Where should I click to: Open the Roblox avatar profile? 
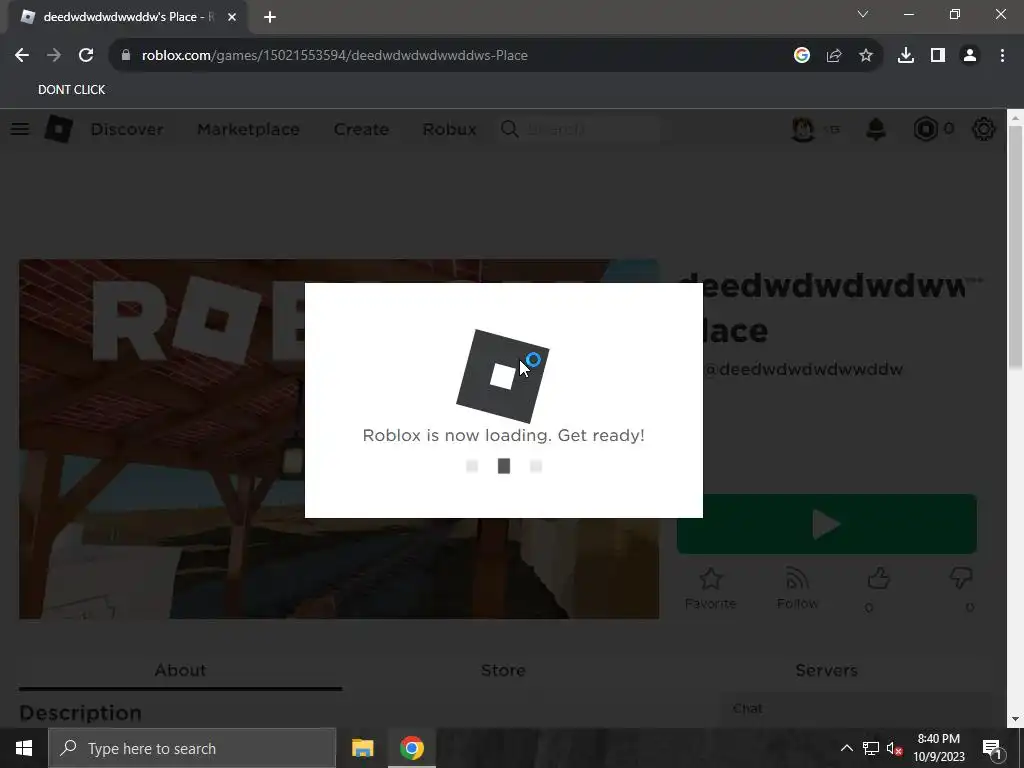pyautogui.click(x=803, y=129)
